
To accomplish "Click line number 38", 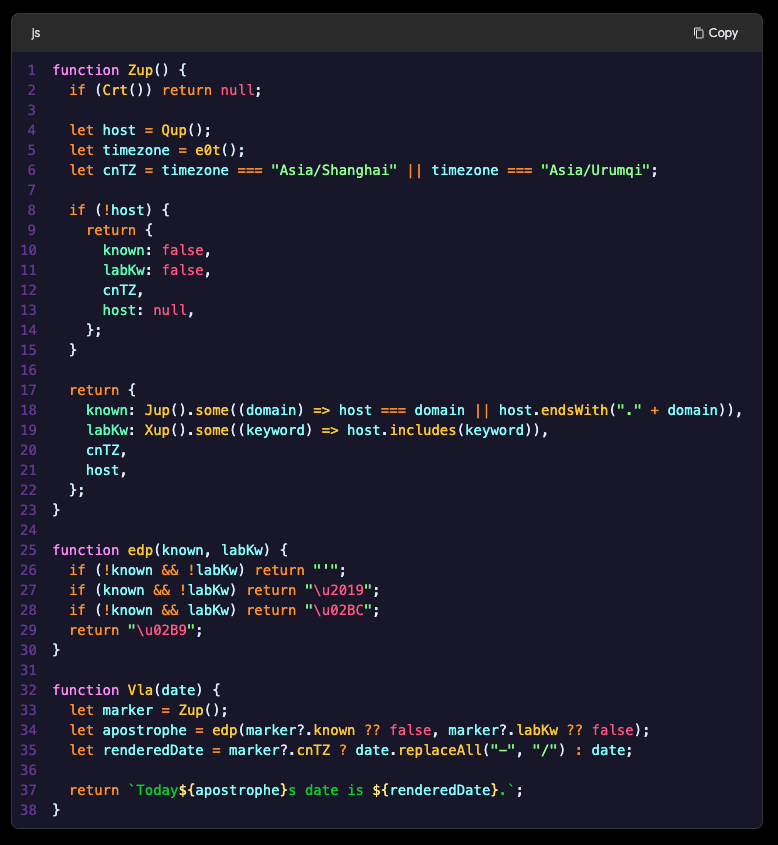I will pos(28,810).
